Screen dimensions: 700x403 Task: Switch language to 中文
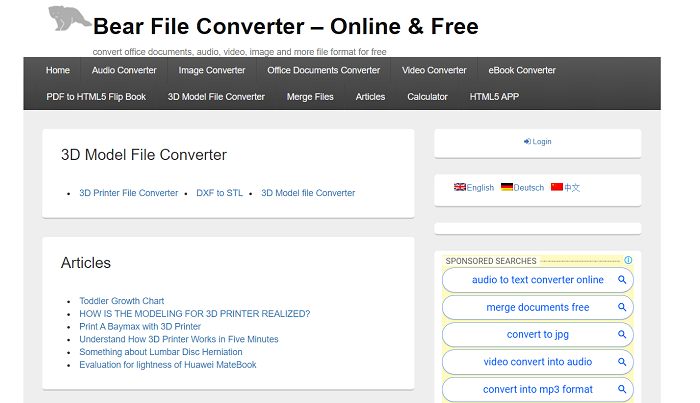(572, 187)
